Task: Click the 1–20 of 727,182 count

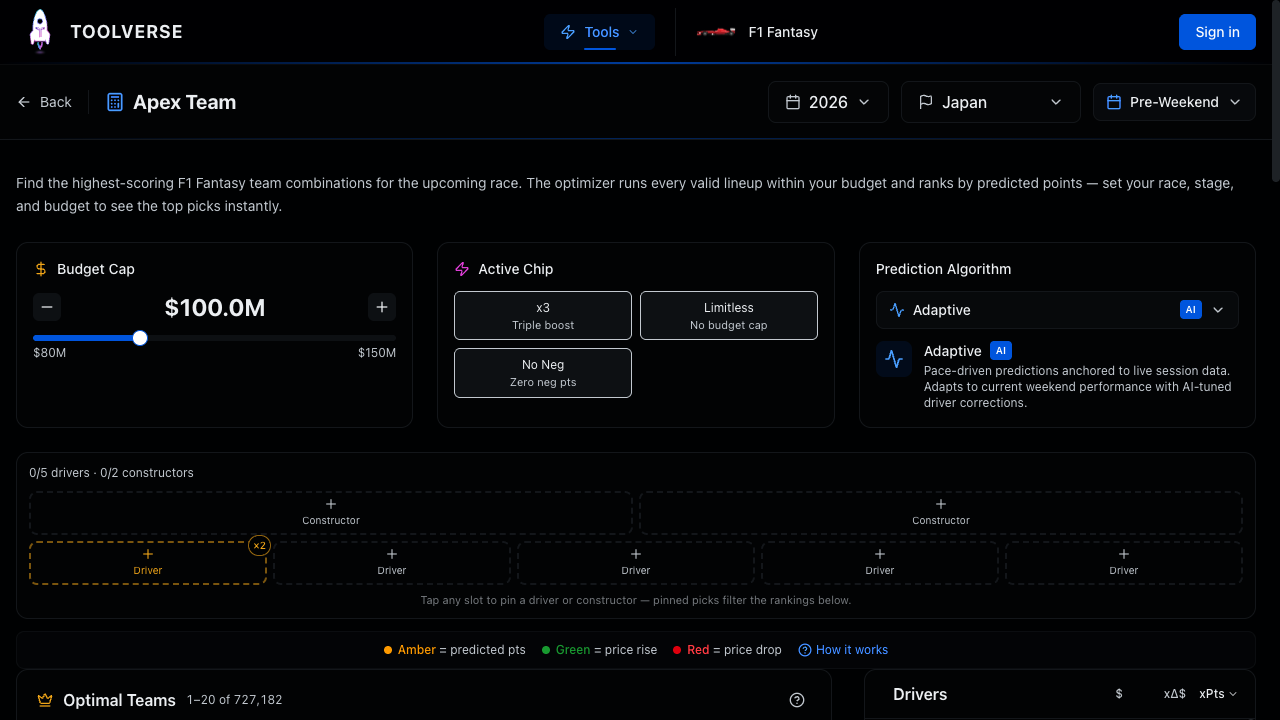Action: click(x=235, y=700)
